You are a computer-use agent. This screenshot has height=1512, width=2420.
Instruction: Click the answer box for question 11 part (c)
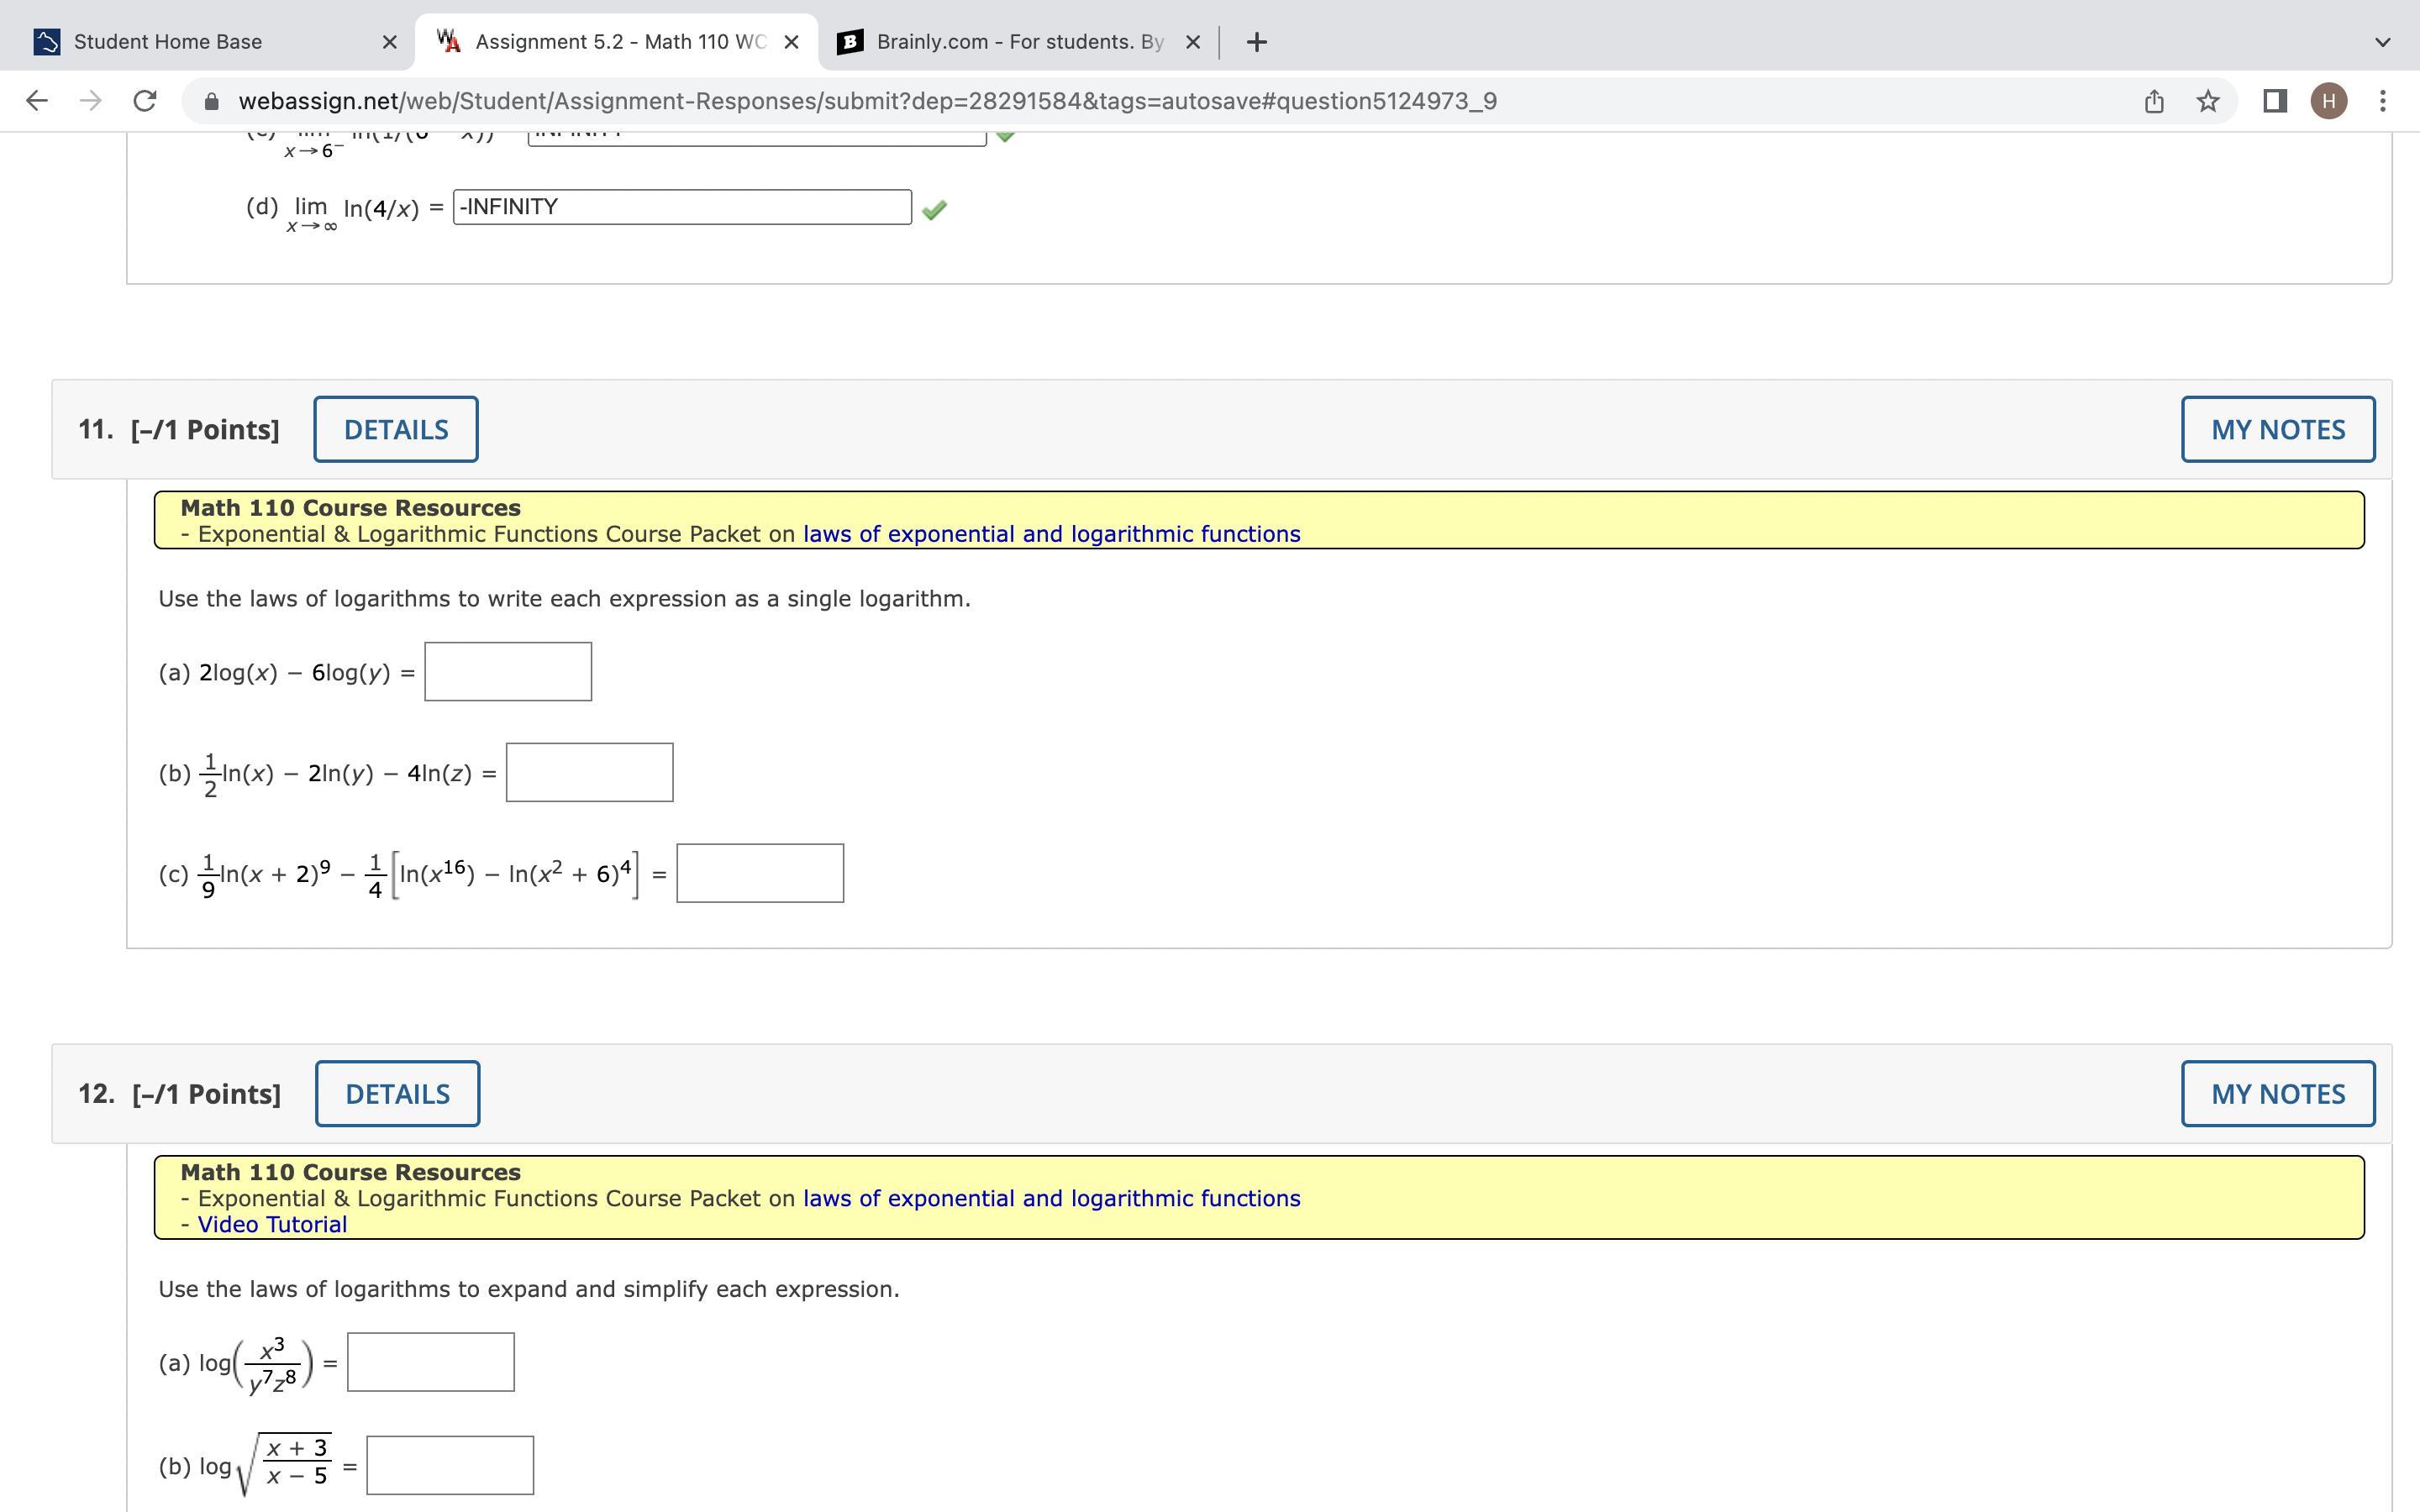(760, 873)
